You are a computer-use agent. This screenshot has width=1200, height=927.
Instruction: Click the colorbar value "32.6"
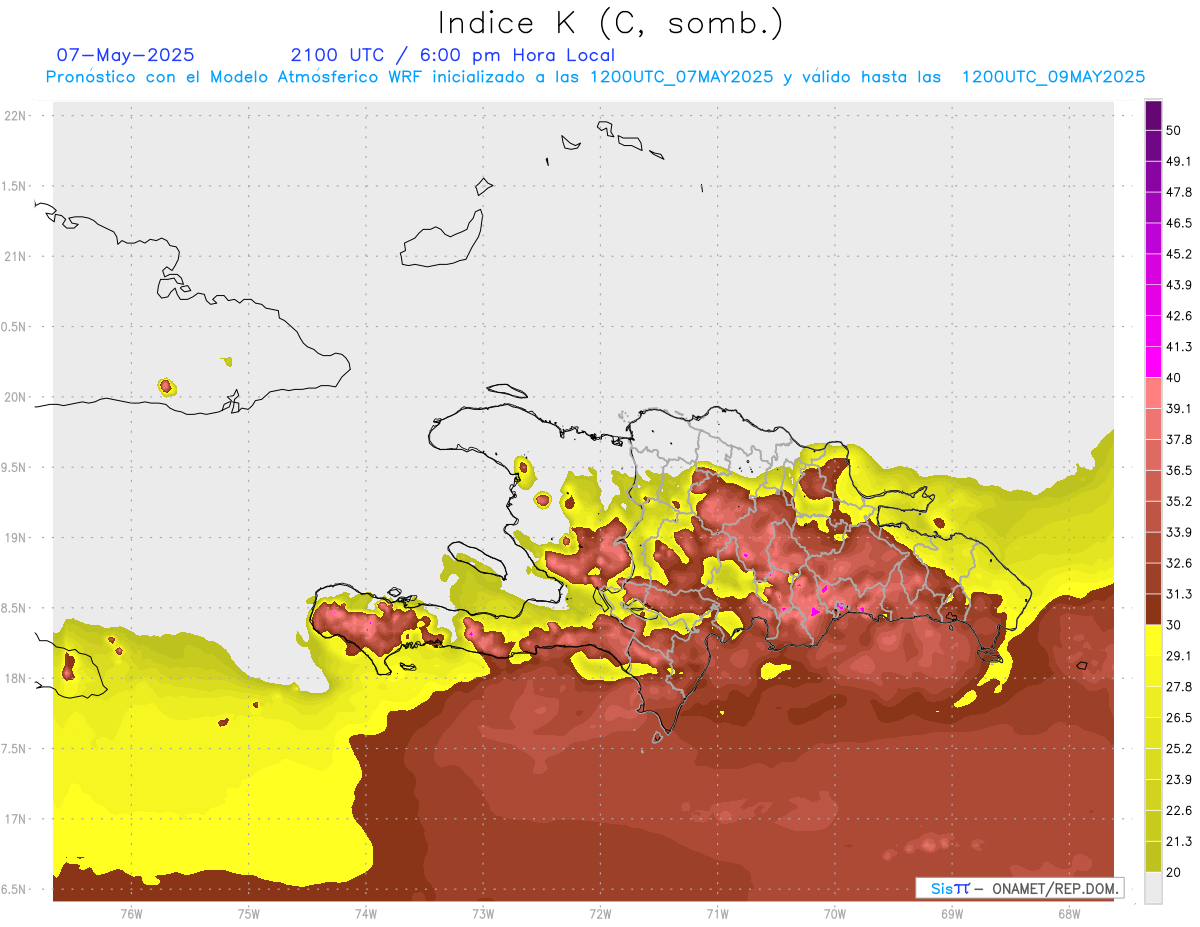click(x=1179, y=563)
